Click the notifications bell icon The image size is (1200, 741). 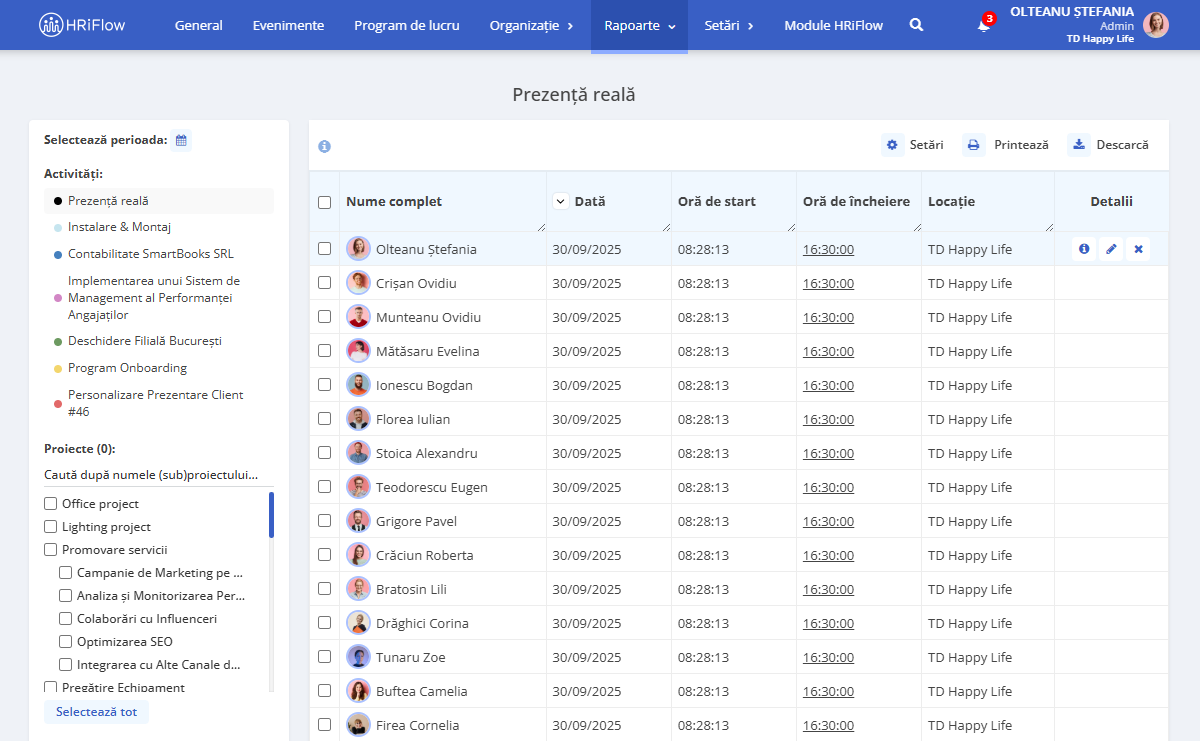[984, 25]
